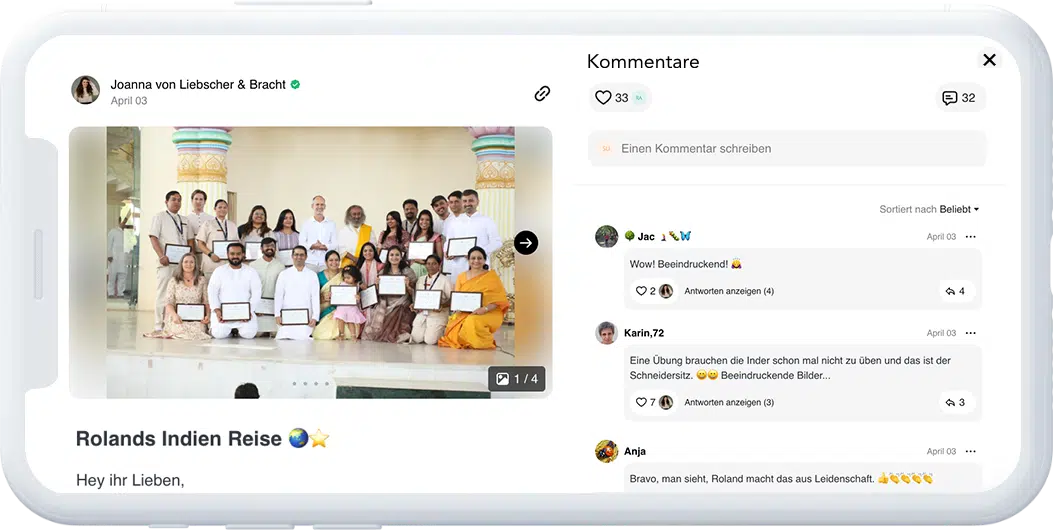
Task: Close the Kommentare panel
Action: pos(989,60)
